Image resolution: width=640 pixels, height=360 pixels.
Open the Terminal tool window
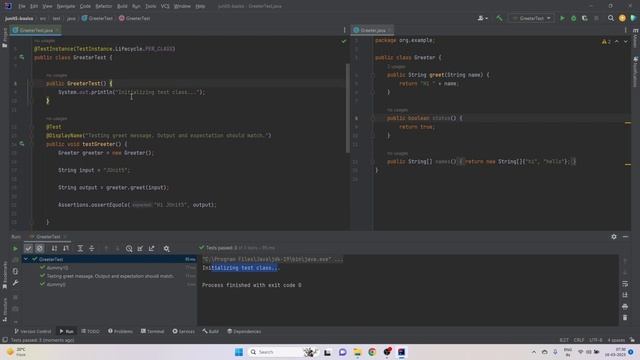[x=152, y=331]
